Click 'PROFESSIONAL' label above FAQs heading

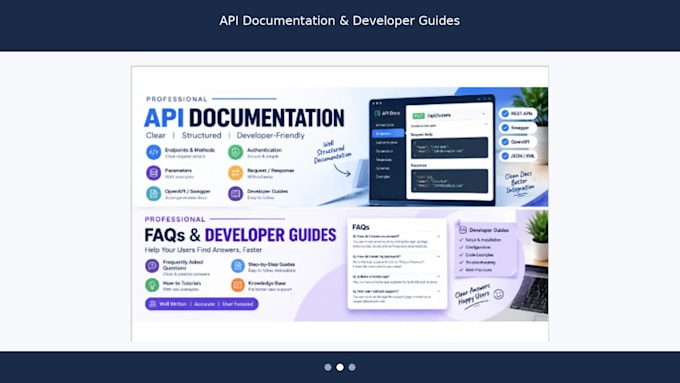[x=175, y=219]
